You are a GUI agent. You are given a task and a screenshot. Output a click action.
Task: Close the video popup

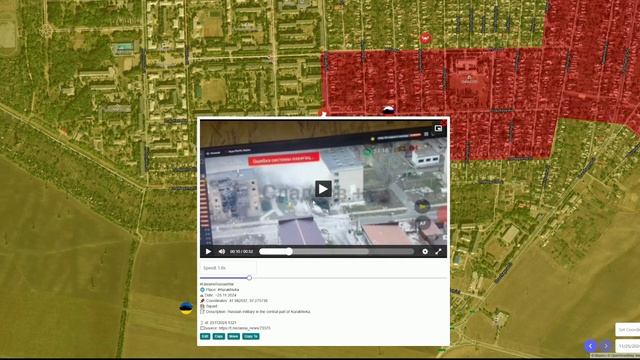(444, 122)
